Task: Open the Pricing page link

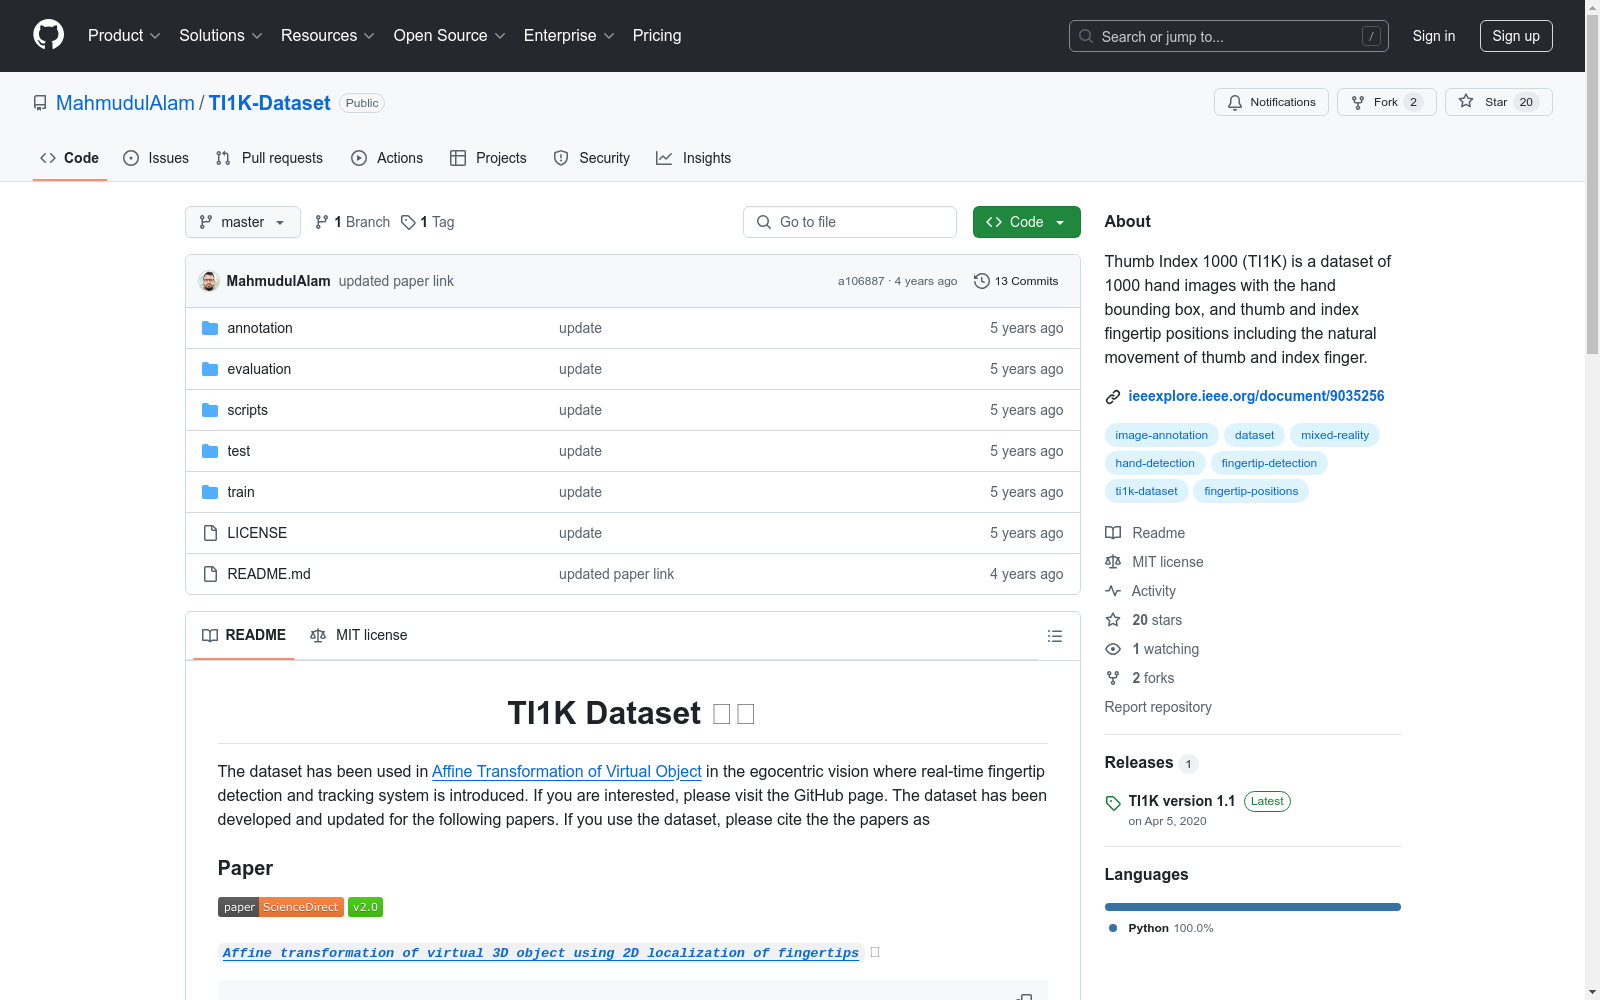Action: 657,35
